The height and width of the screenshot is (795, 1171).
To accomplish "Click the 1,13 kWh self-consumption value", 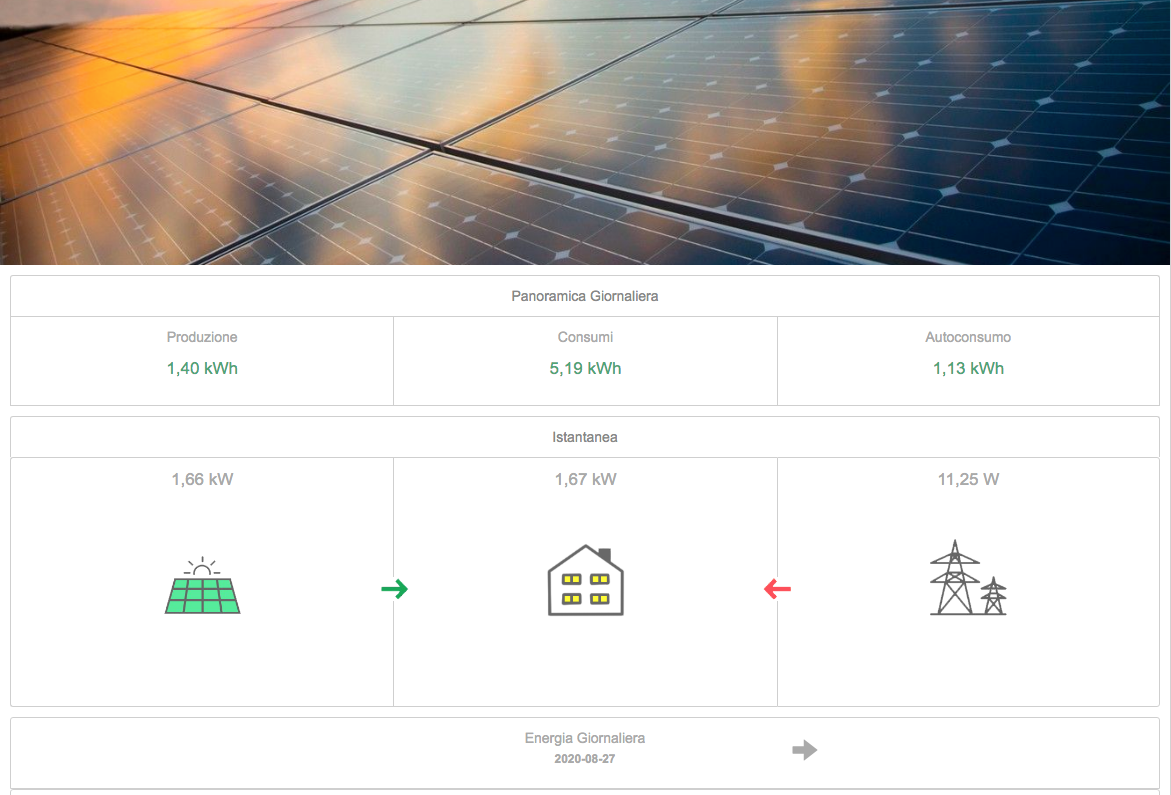I will pyautogui.click(x=968, y=368).
